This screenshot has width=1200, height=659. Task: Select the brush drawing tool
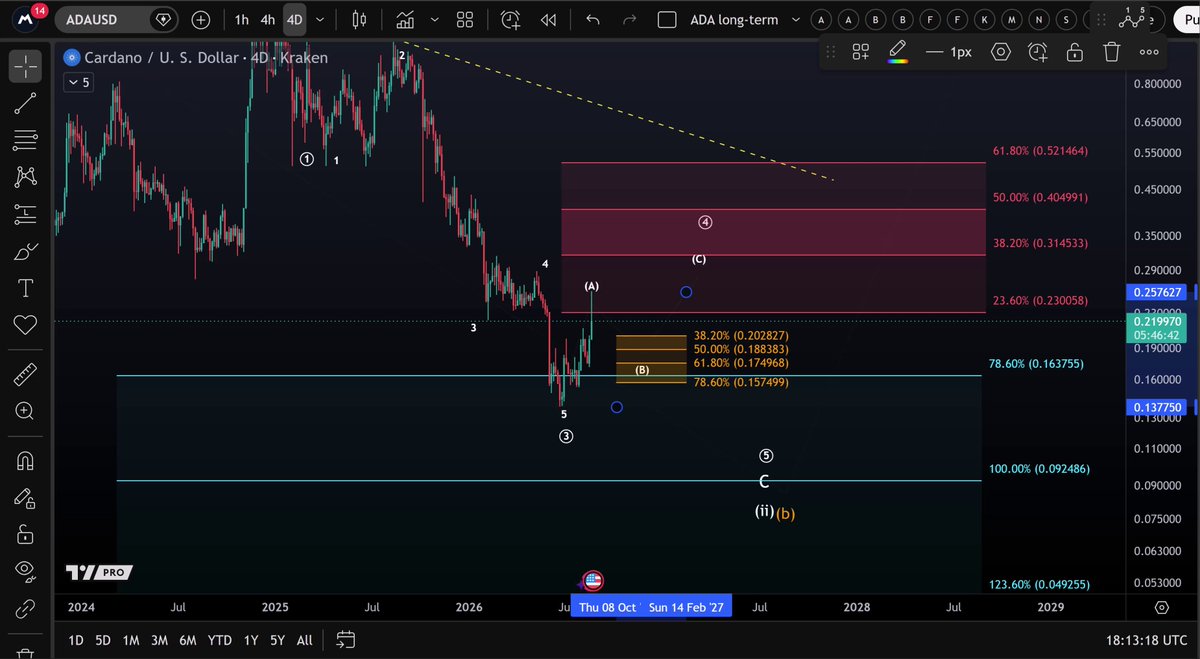(x=25, y=252)
